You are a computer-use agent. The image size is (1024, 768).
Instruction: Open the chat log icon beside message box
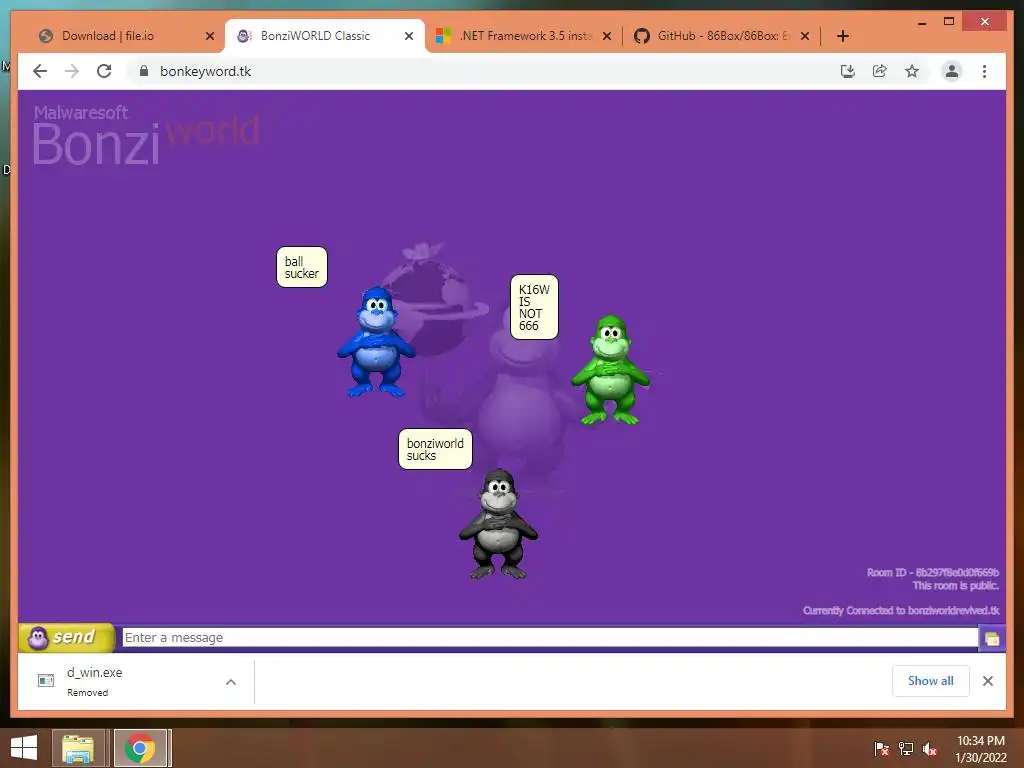[x=992, y=639]
